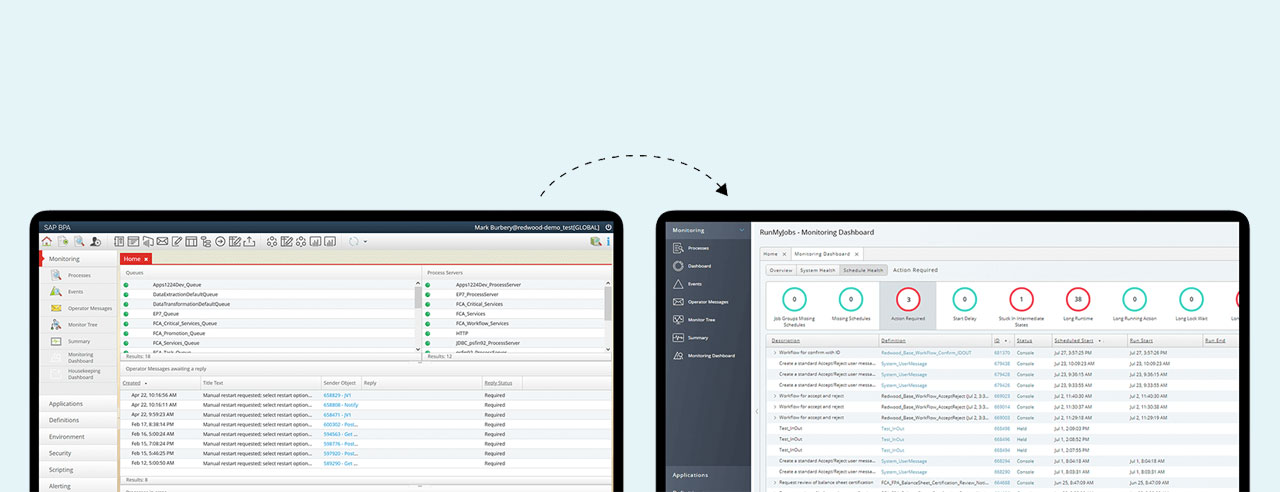The image size is (1280, 492).
Task: Select the Action Required circle showing 3
Action: pos(907,298)
